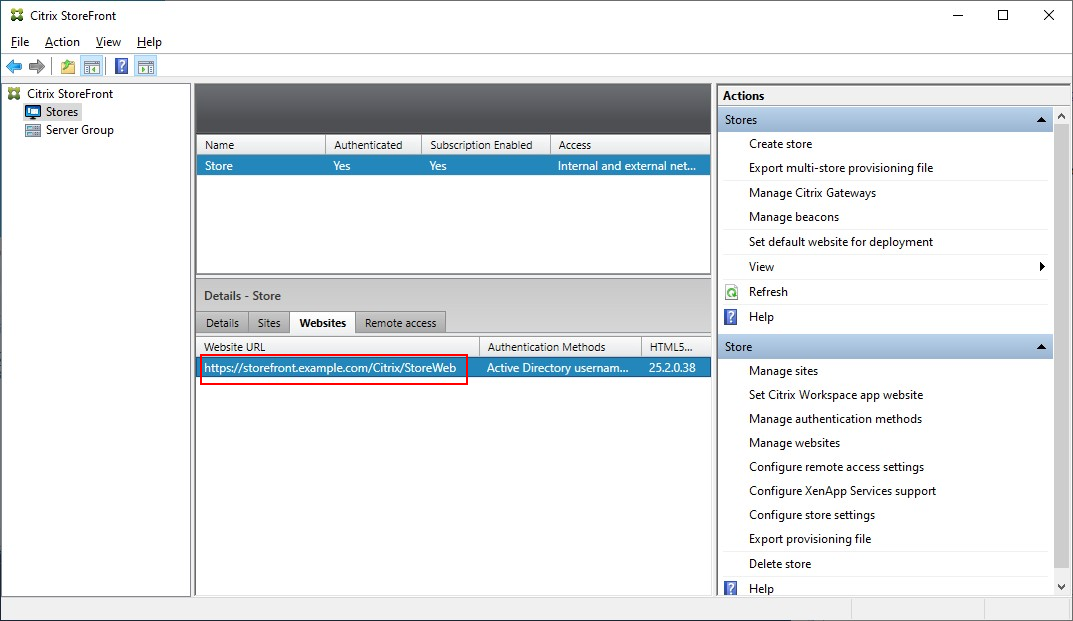Switch to the Remote access tab
The width and height of the screenshot is (1073, 621).
(400, 322)
